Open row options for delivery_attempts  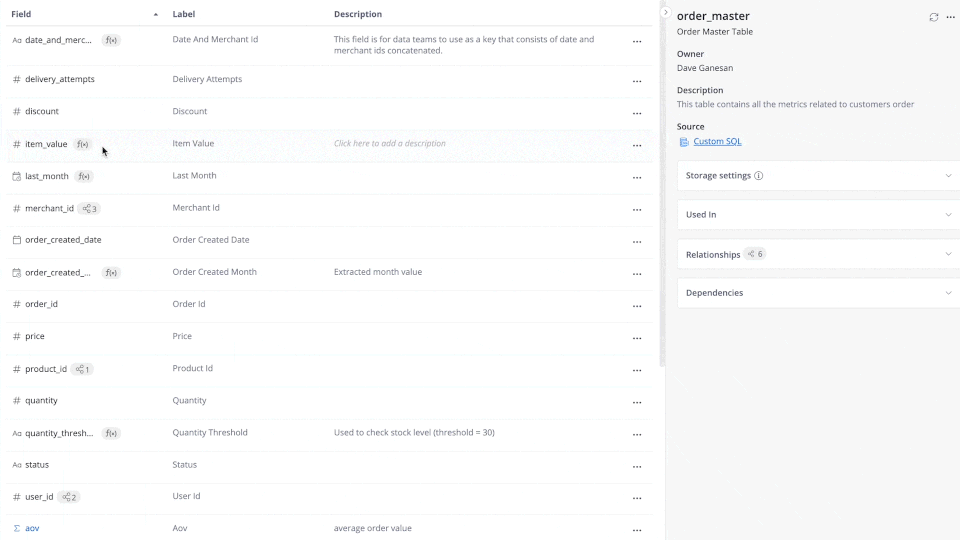coord(637,81)
